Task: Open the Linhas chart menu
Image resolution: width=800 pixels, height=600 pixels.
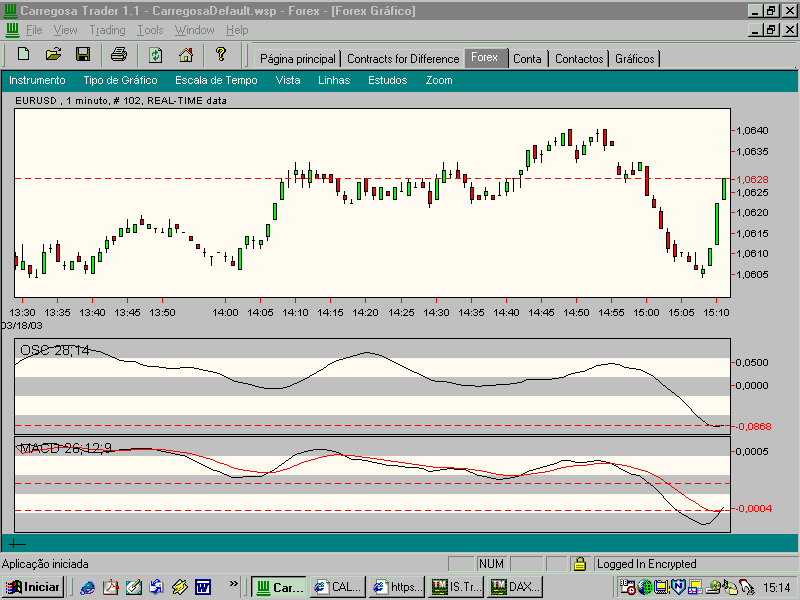Action: 334,80
